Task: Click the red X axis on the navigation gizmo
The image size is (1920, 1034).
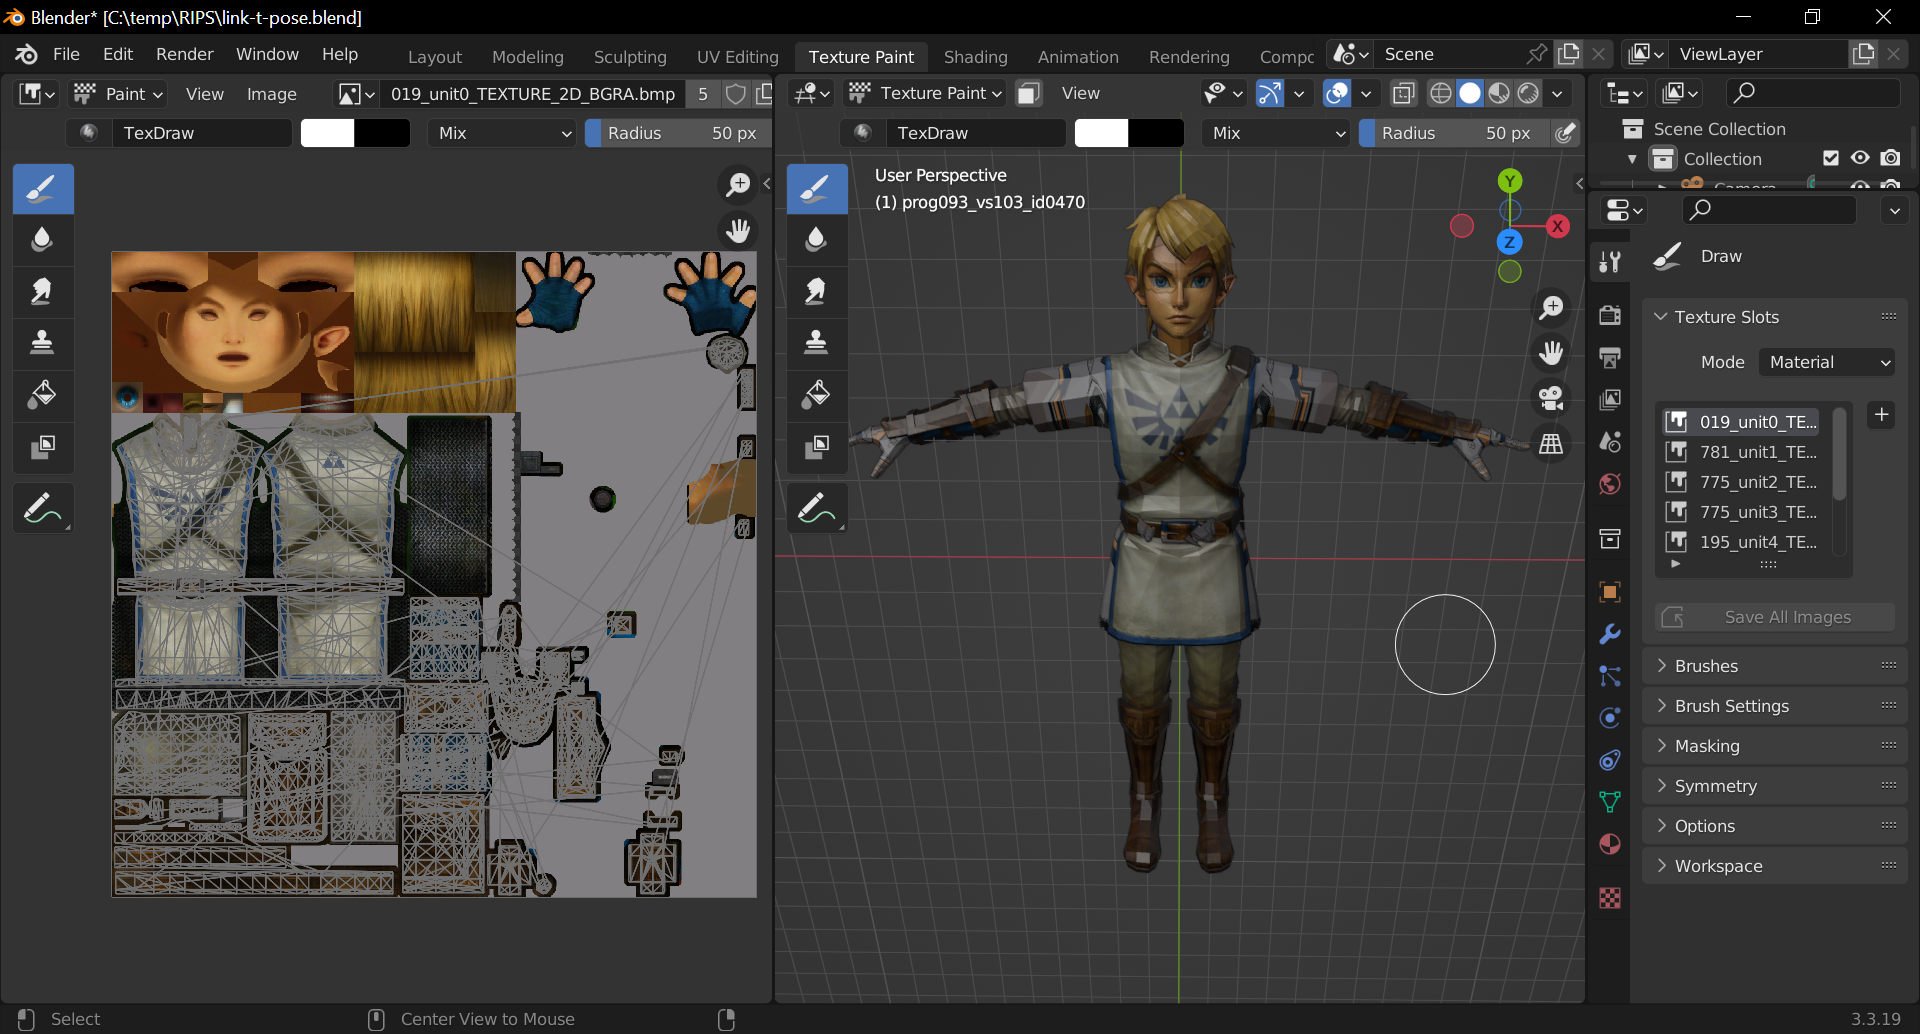Action: click(1557, 226)
